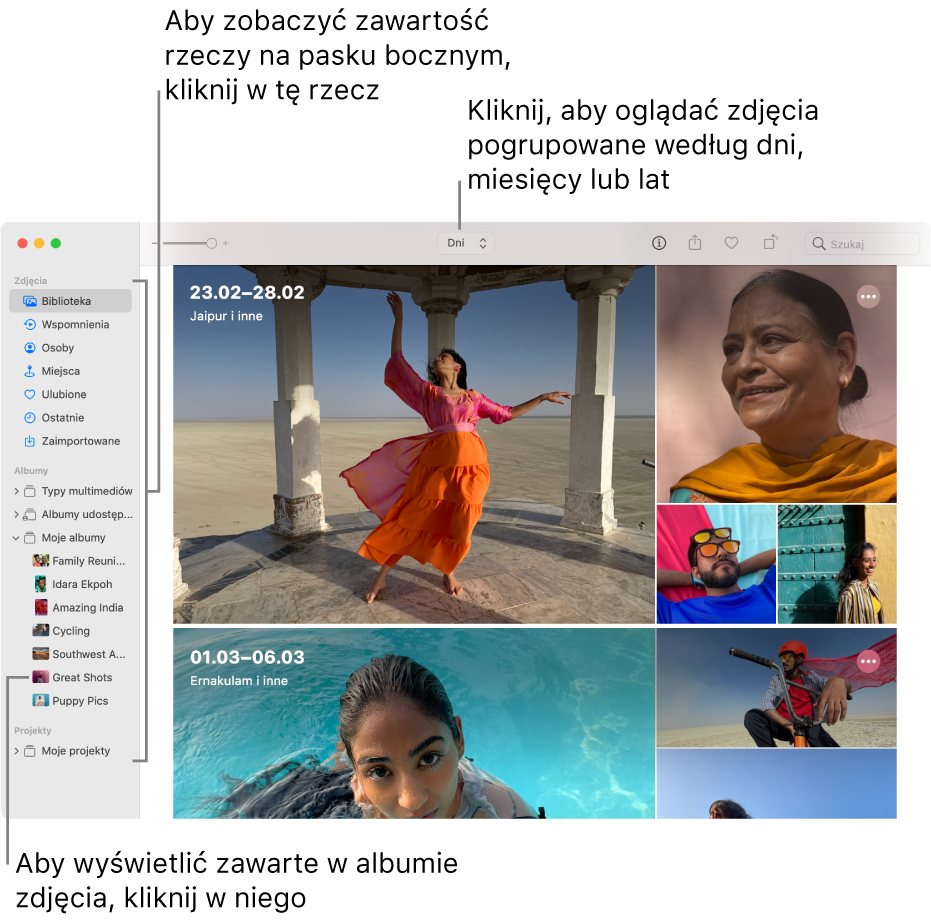Viewport: 931px width, 920px height.
Task: Mark the photo as favorite with the heart icon
Action: pos(732,243)
